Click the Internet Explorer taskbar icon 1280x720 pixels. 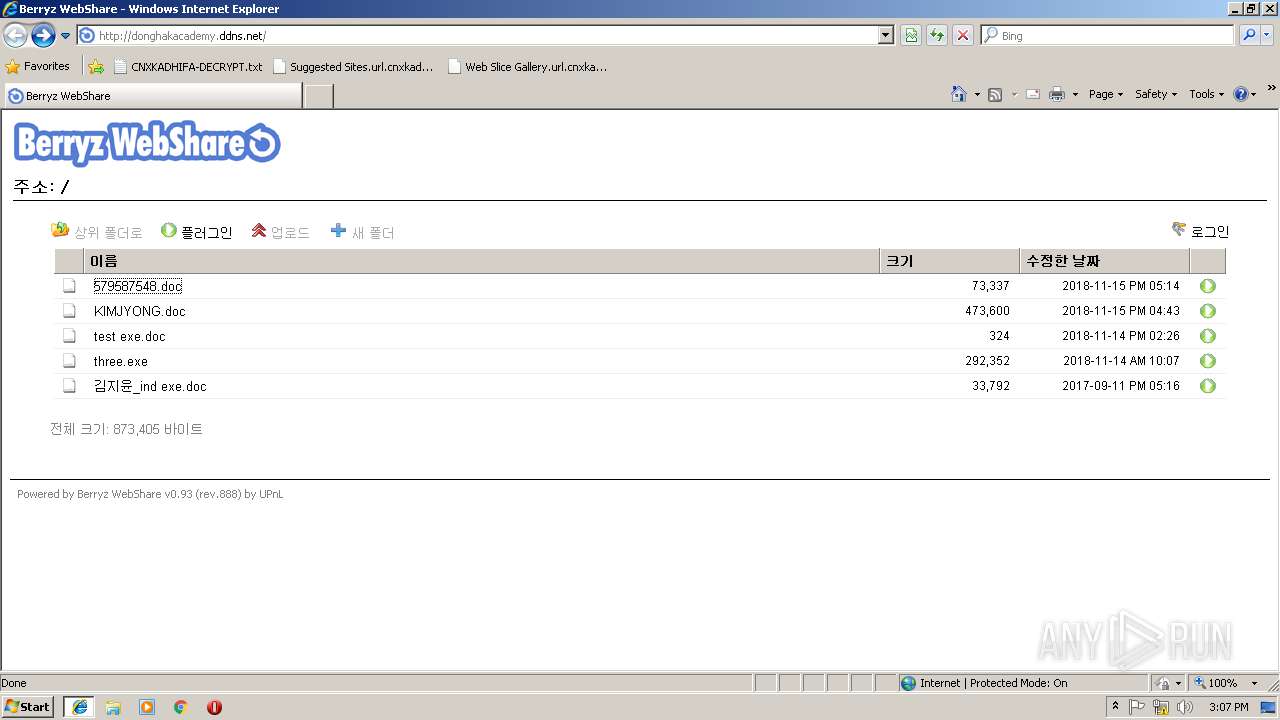click(x=79, y=707)
